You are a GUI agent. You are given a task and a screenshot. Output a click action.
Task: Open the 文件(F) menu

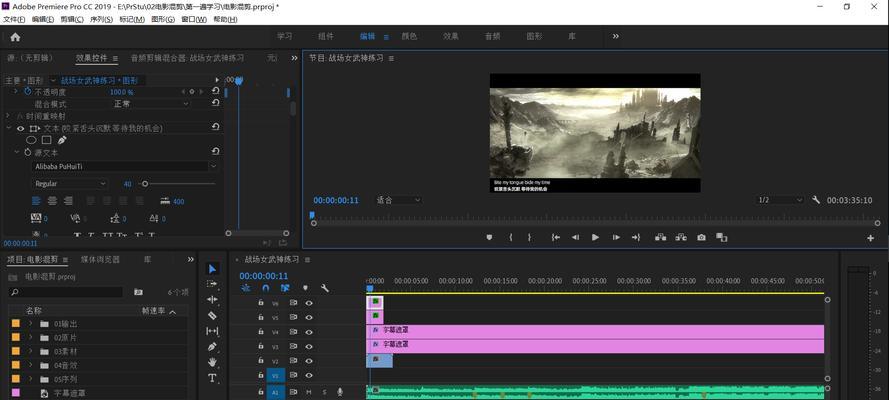pos(14,19)
